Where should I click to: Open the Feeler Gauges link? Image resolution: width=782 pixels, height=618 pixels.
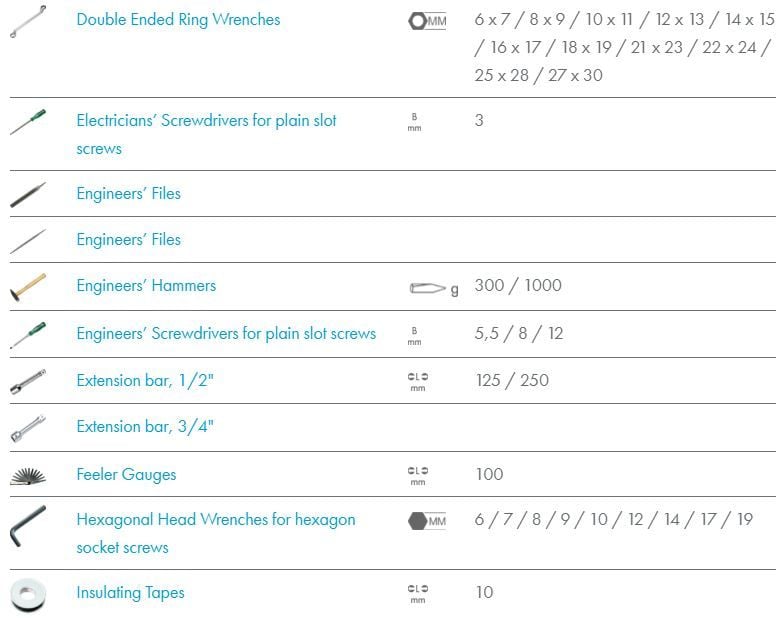126,474
